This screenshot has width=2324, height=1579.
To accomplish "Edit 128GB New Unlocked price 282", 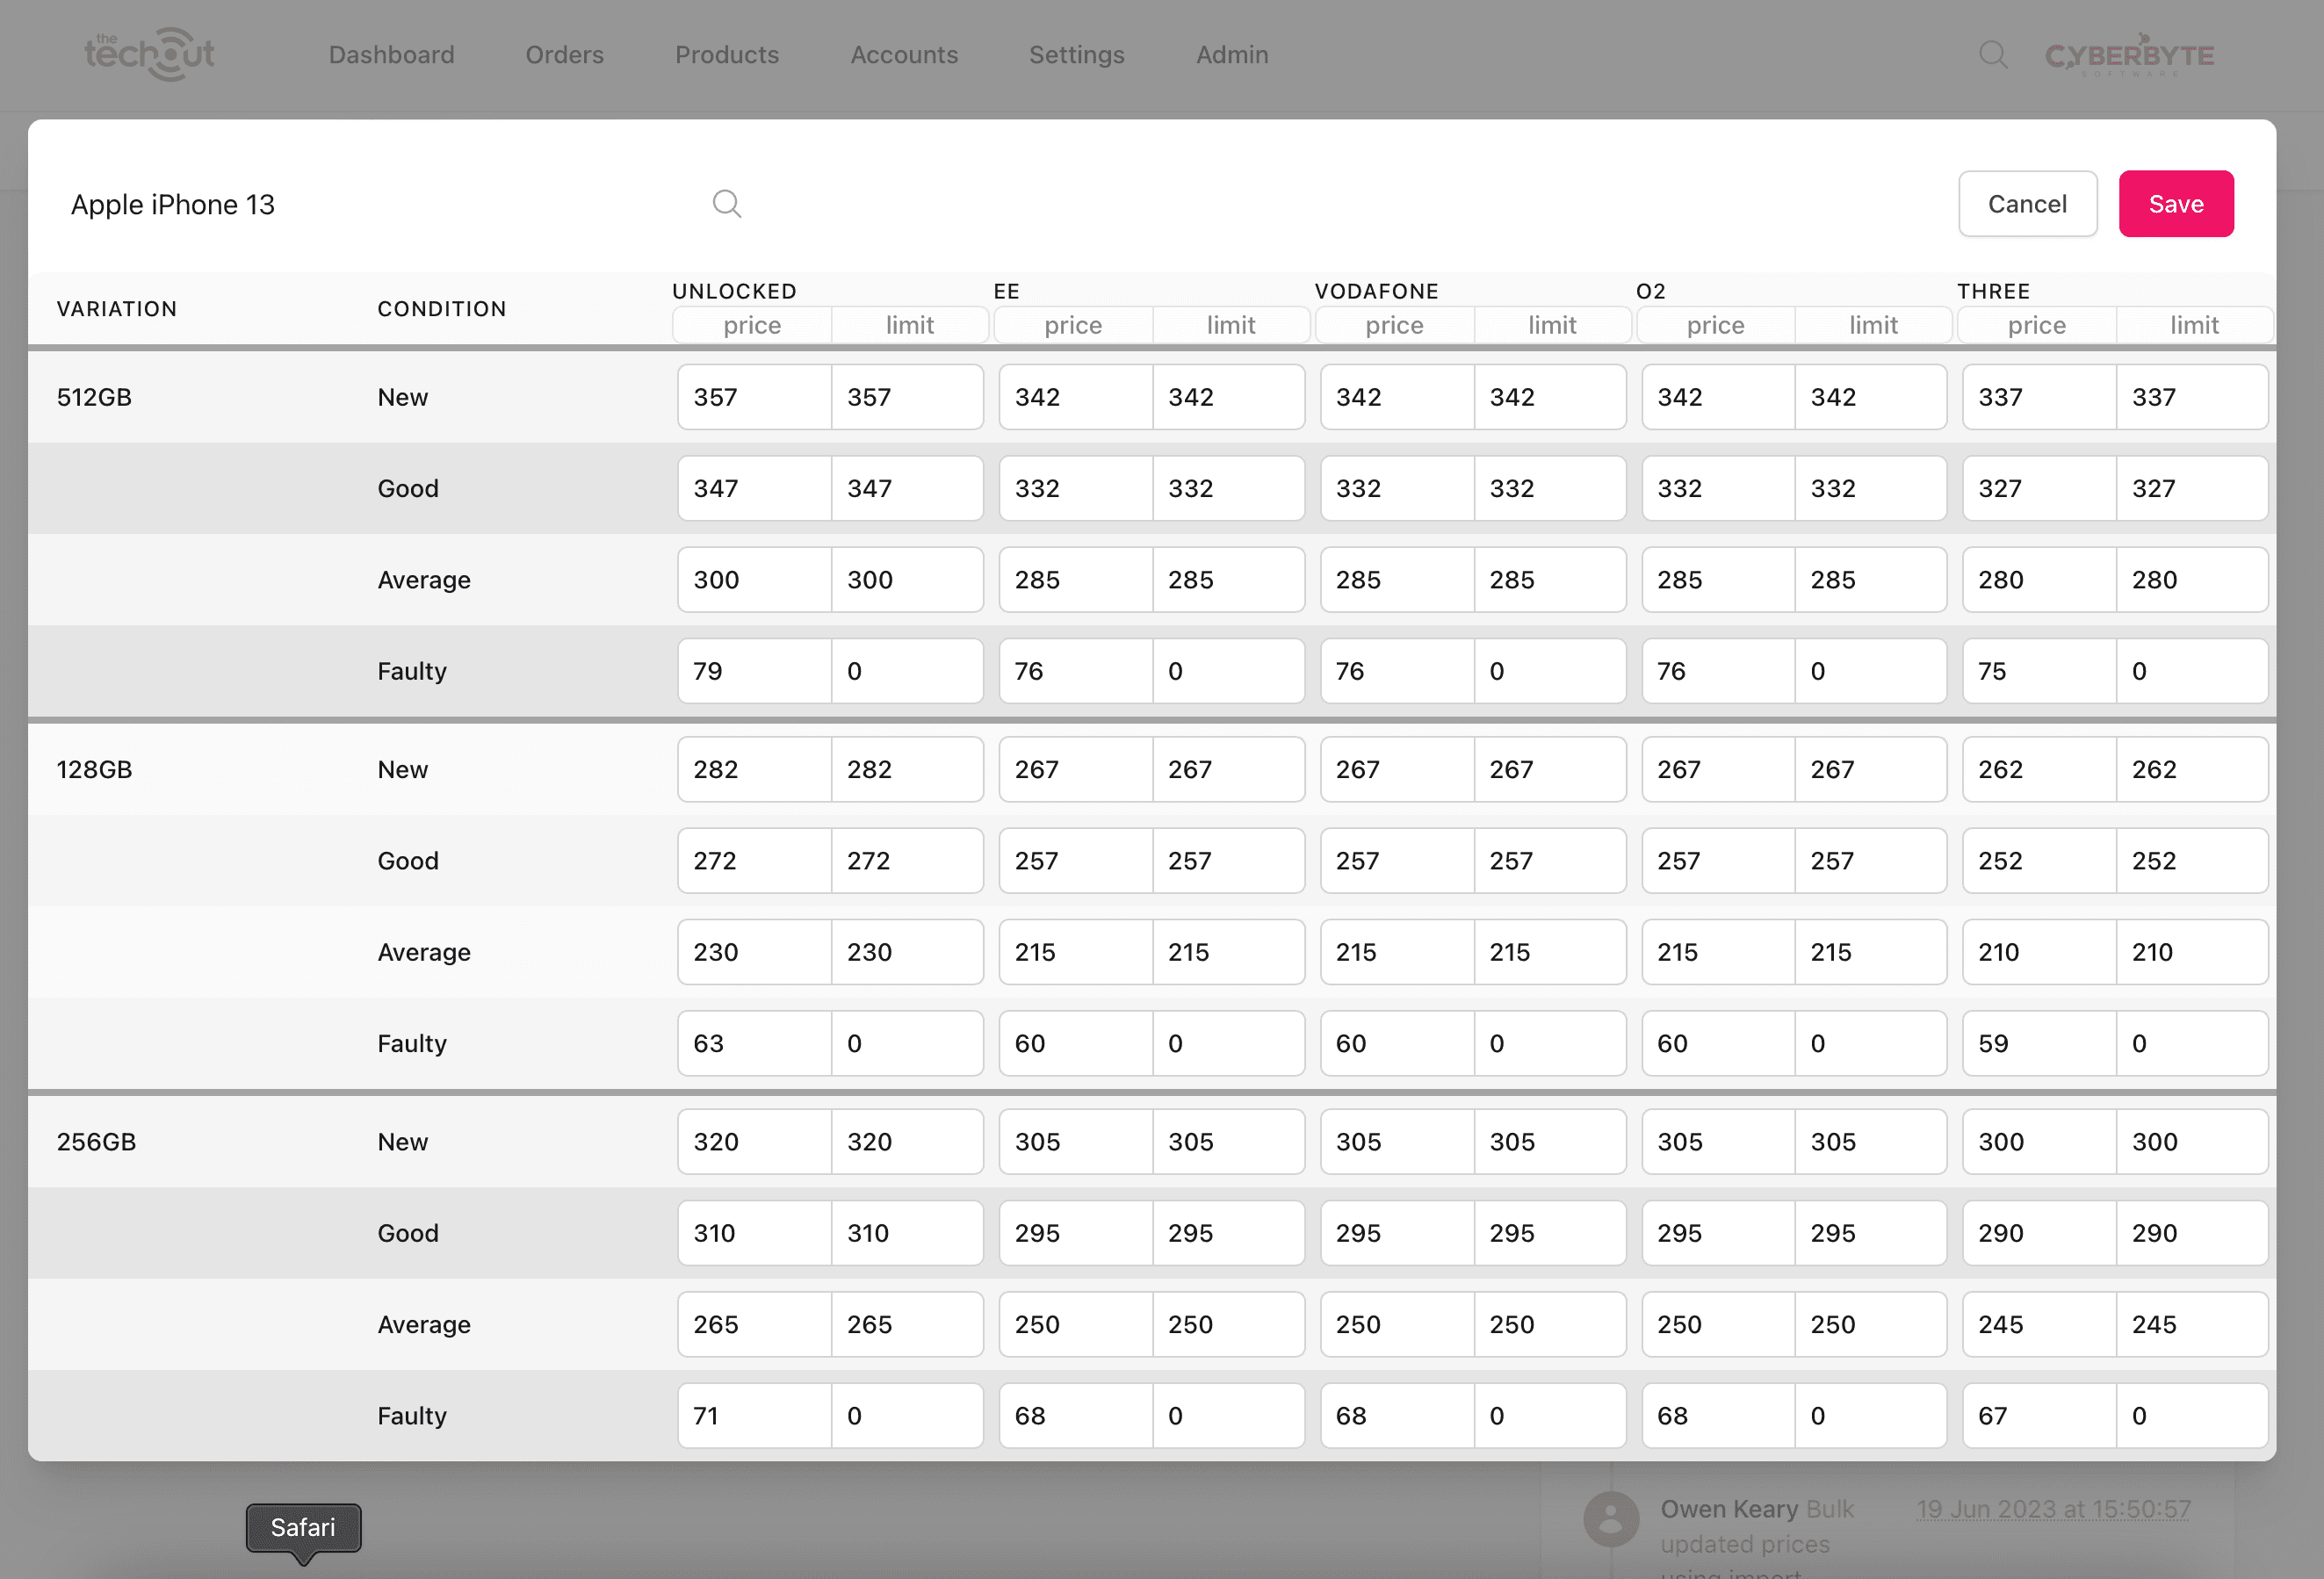I will click(x=754, y=769).
